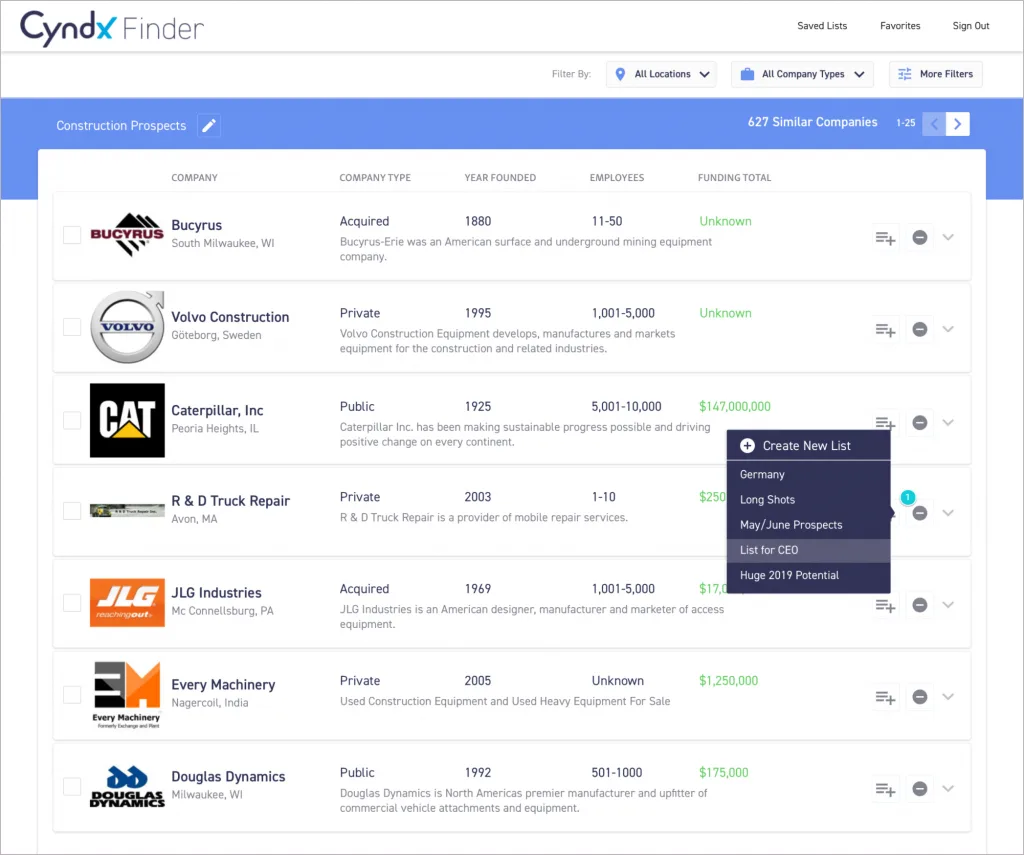Open the JLG Industries company name
The height and width of the screenshot is (855, 1024).
pos(216,592)
